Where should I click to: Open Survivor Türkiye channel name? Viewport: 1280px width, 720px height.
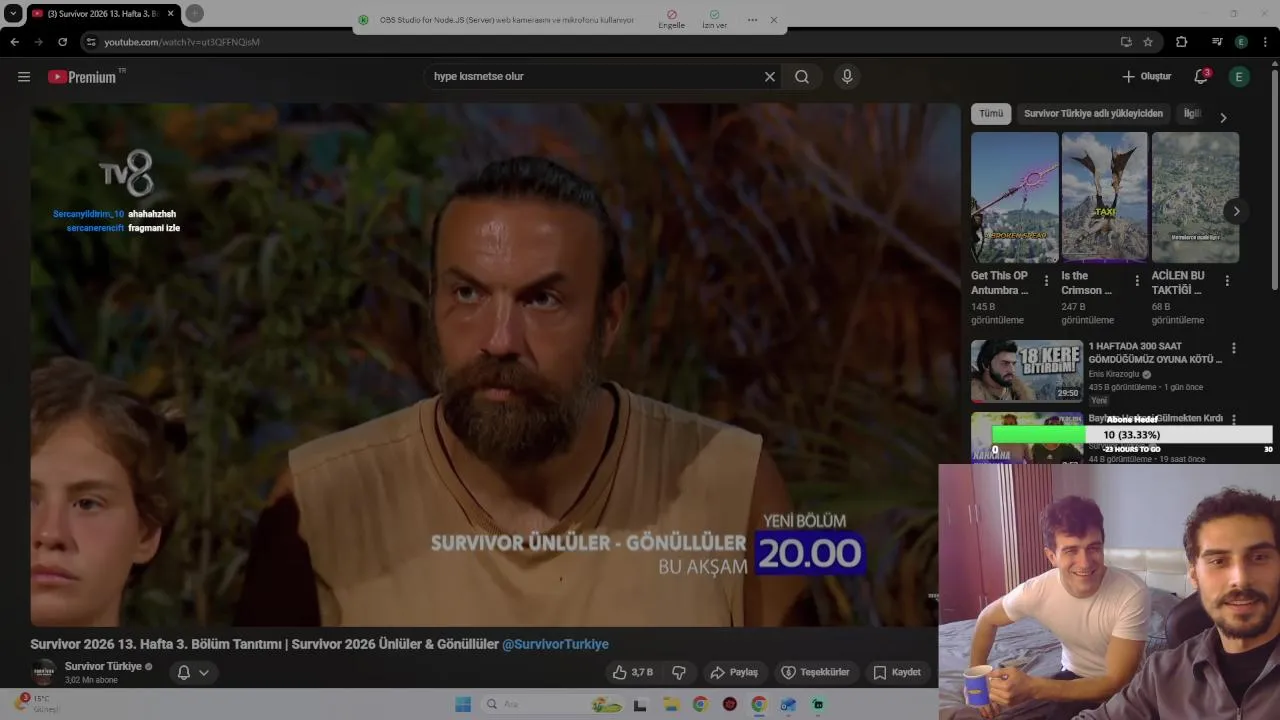click(103, 667)
